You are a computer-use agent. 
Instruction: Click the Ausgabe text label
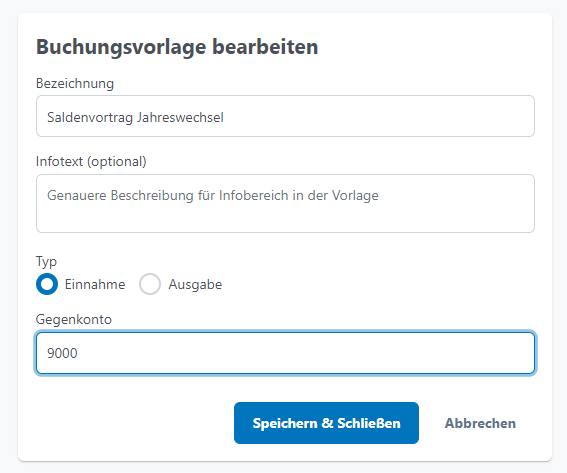[195, 285]
